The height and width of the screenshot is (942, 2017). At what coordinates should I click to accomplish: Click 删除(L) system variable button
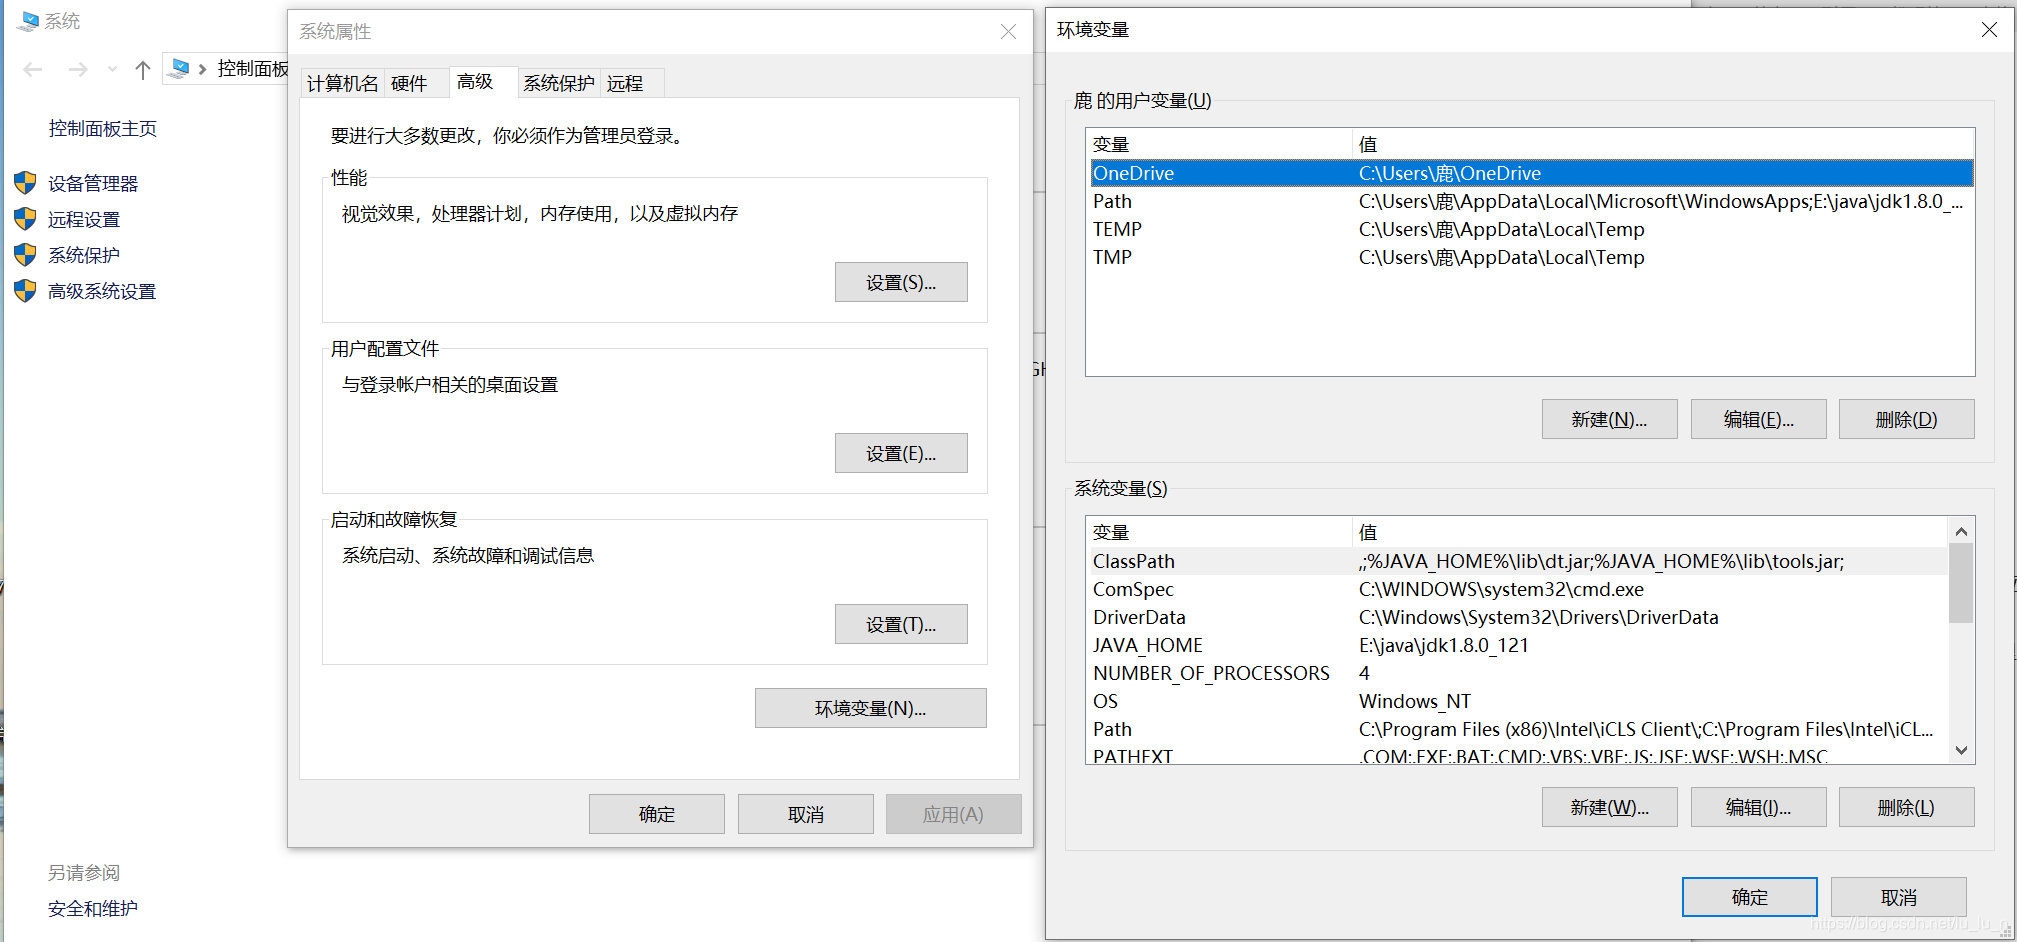[1906, 807]
